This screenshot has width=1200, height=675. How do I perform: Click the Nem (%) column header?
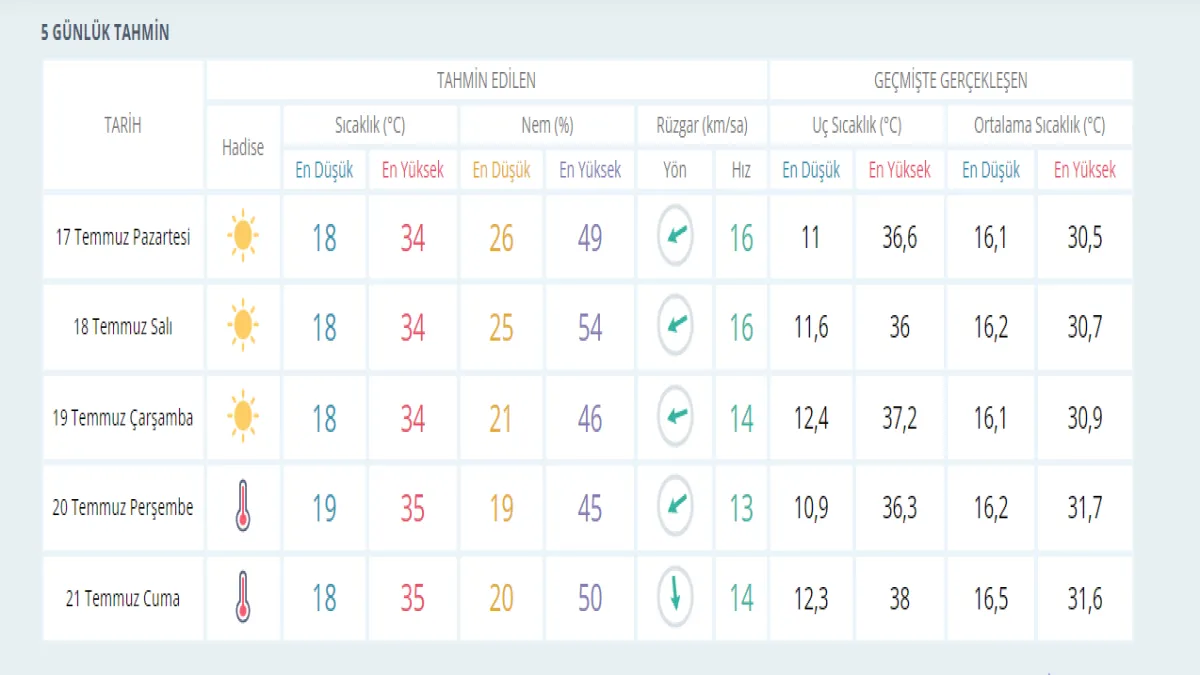(x=547, y=126)
